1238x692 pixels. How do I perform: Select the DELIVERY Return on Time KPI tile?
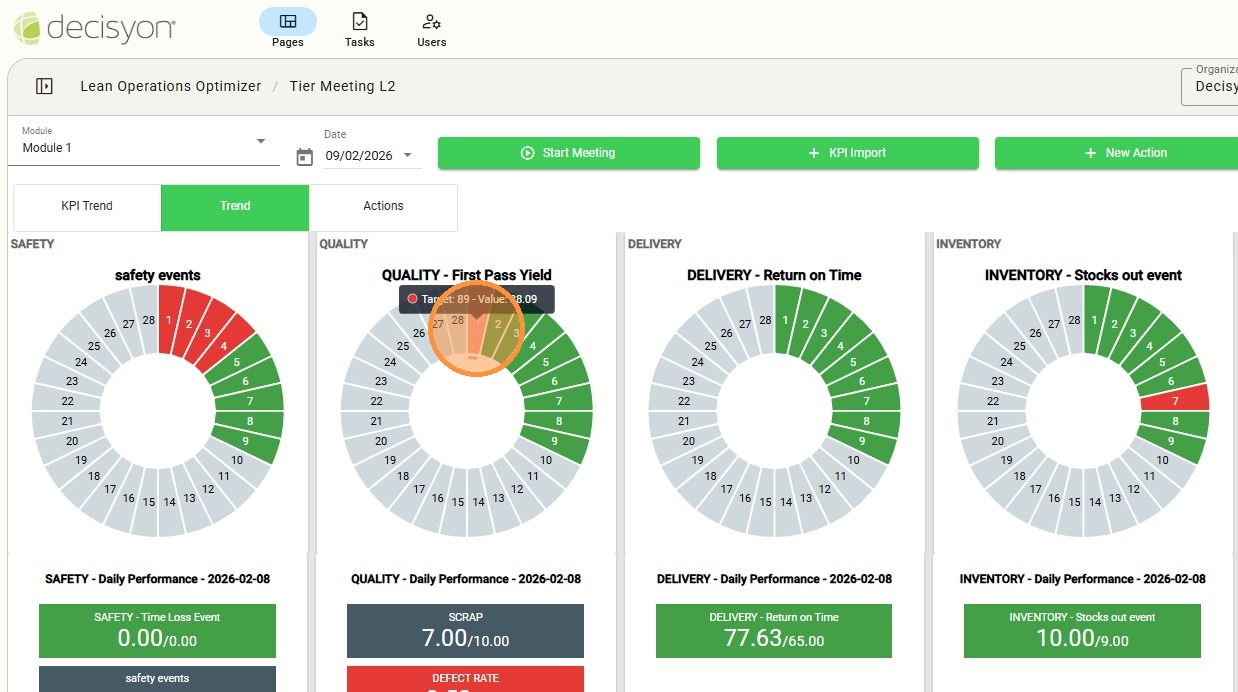(773, 630)
